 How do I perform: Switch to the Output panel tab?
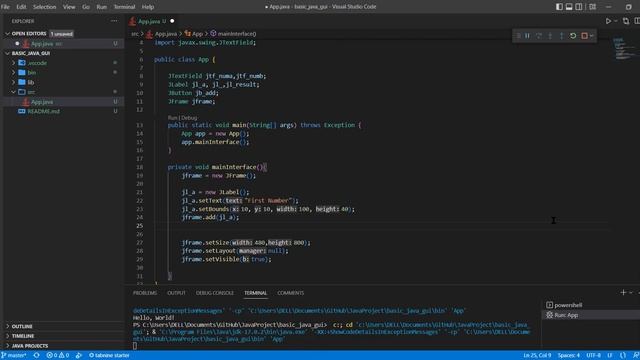click(x=176, y=293)
